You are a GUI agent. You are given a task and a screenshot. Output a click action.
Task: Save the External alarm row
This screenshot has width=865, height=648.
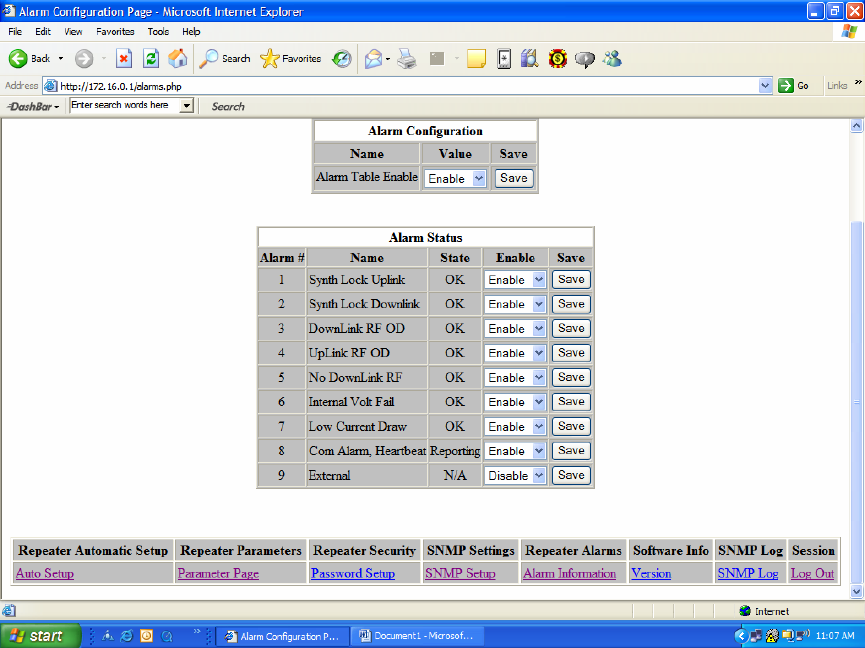[x=571, y=475]
